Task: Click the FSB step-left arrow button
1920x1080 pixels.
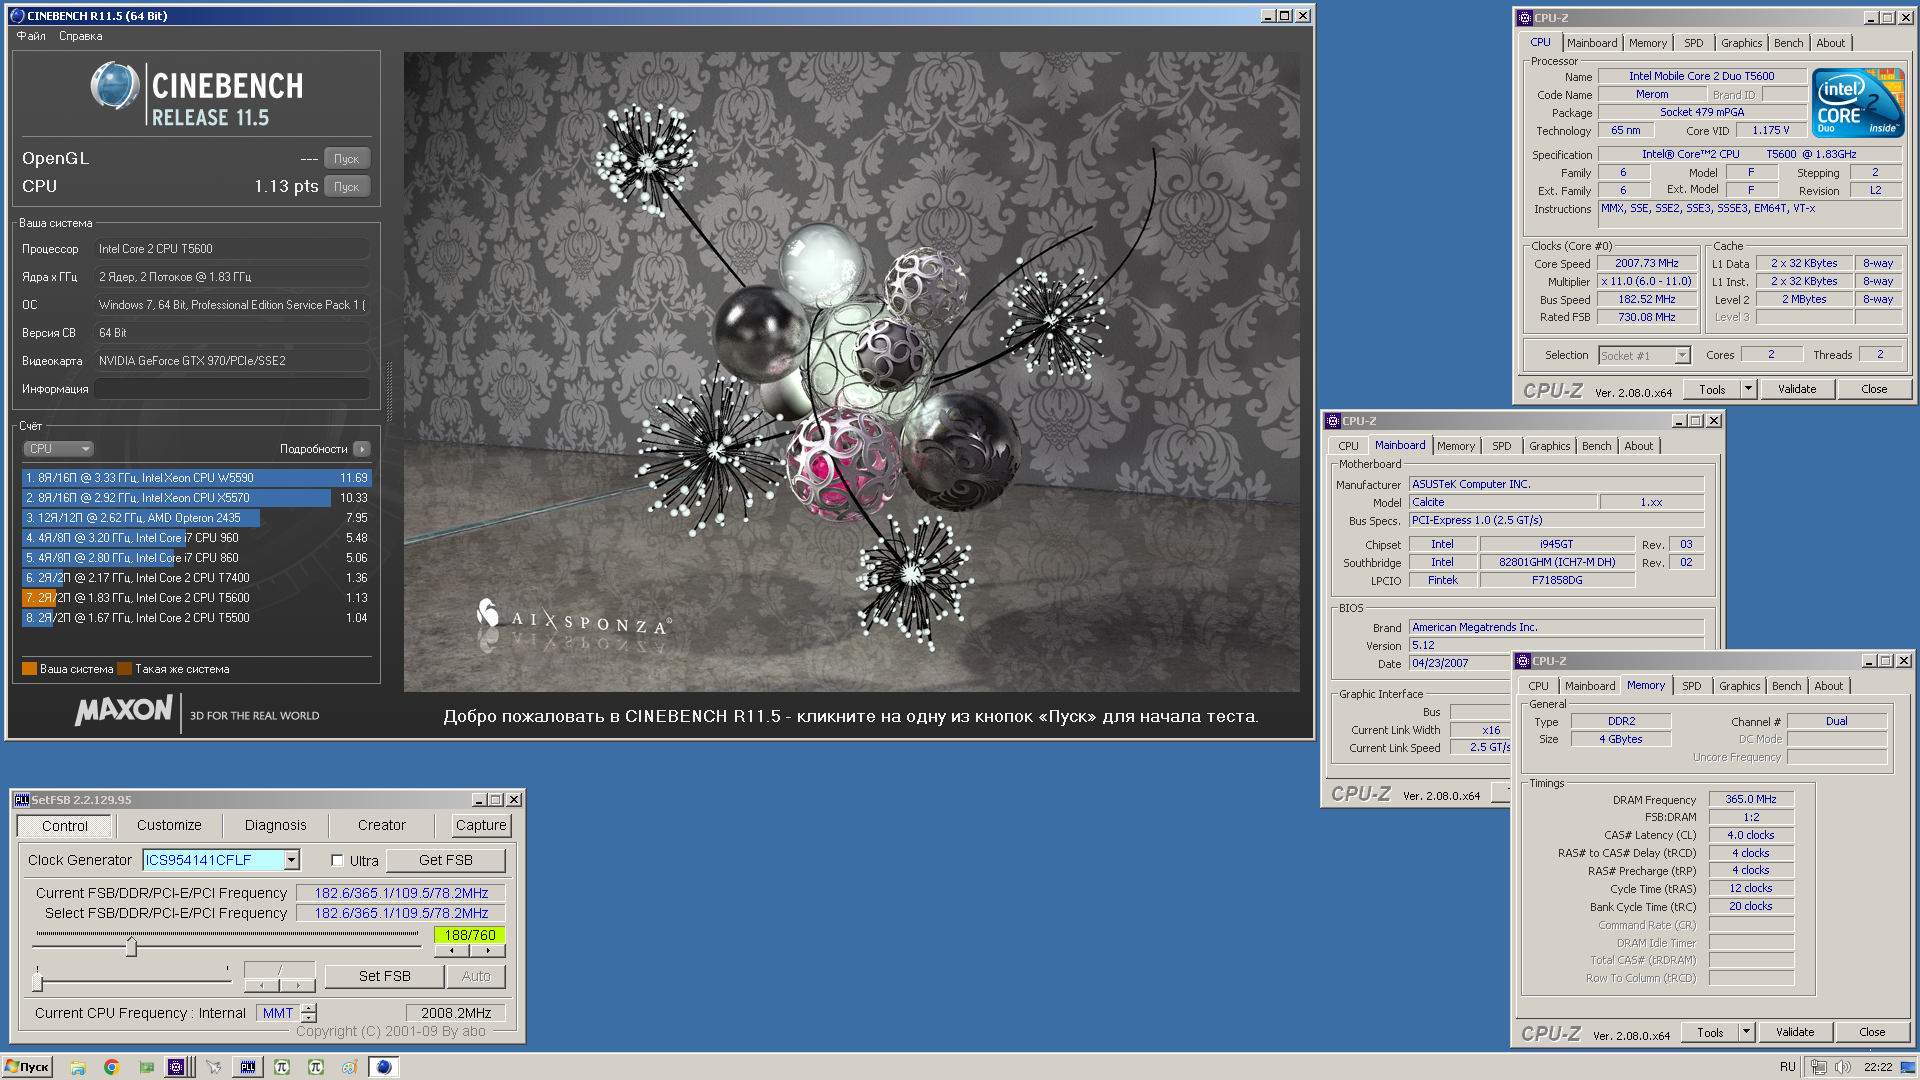Action: tap(452, 951)
